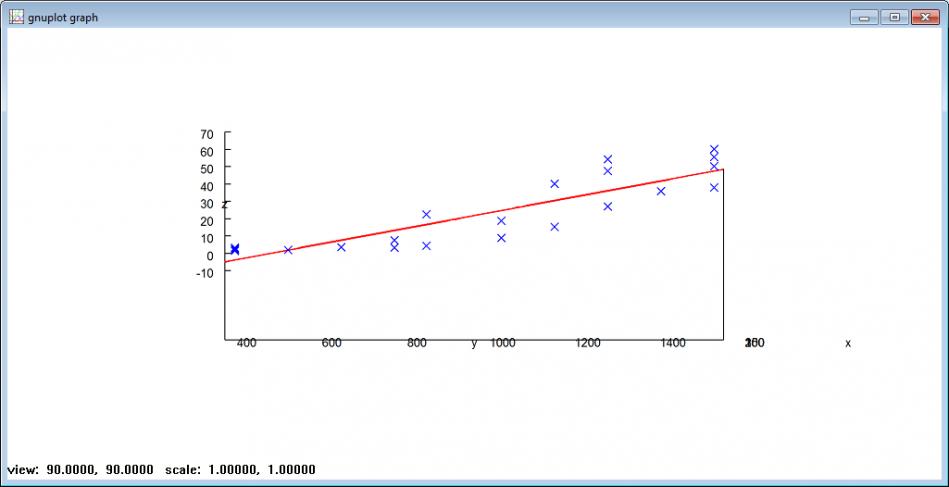Select the lone blue cross between 1200 and 1400 below the line
949x487 pixels.
607,206
